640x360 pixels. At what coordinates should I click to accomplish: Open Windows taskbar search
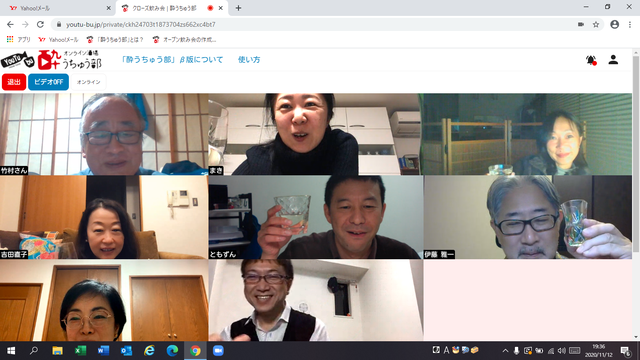point(34,351)
